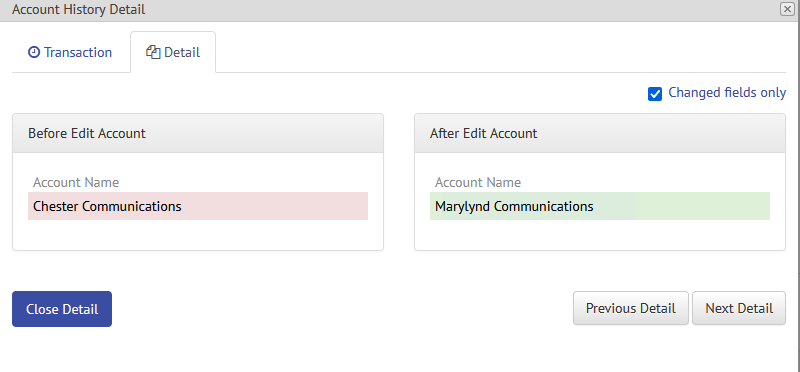Close the Account History Detail dialog
This screenshot has width=800, height=372.
(787, 9)
